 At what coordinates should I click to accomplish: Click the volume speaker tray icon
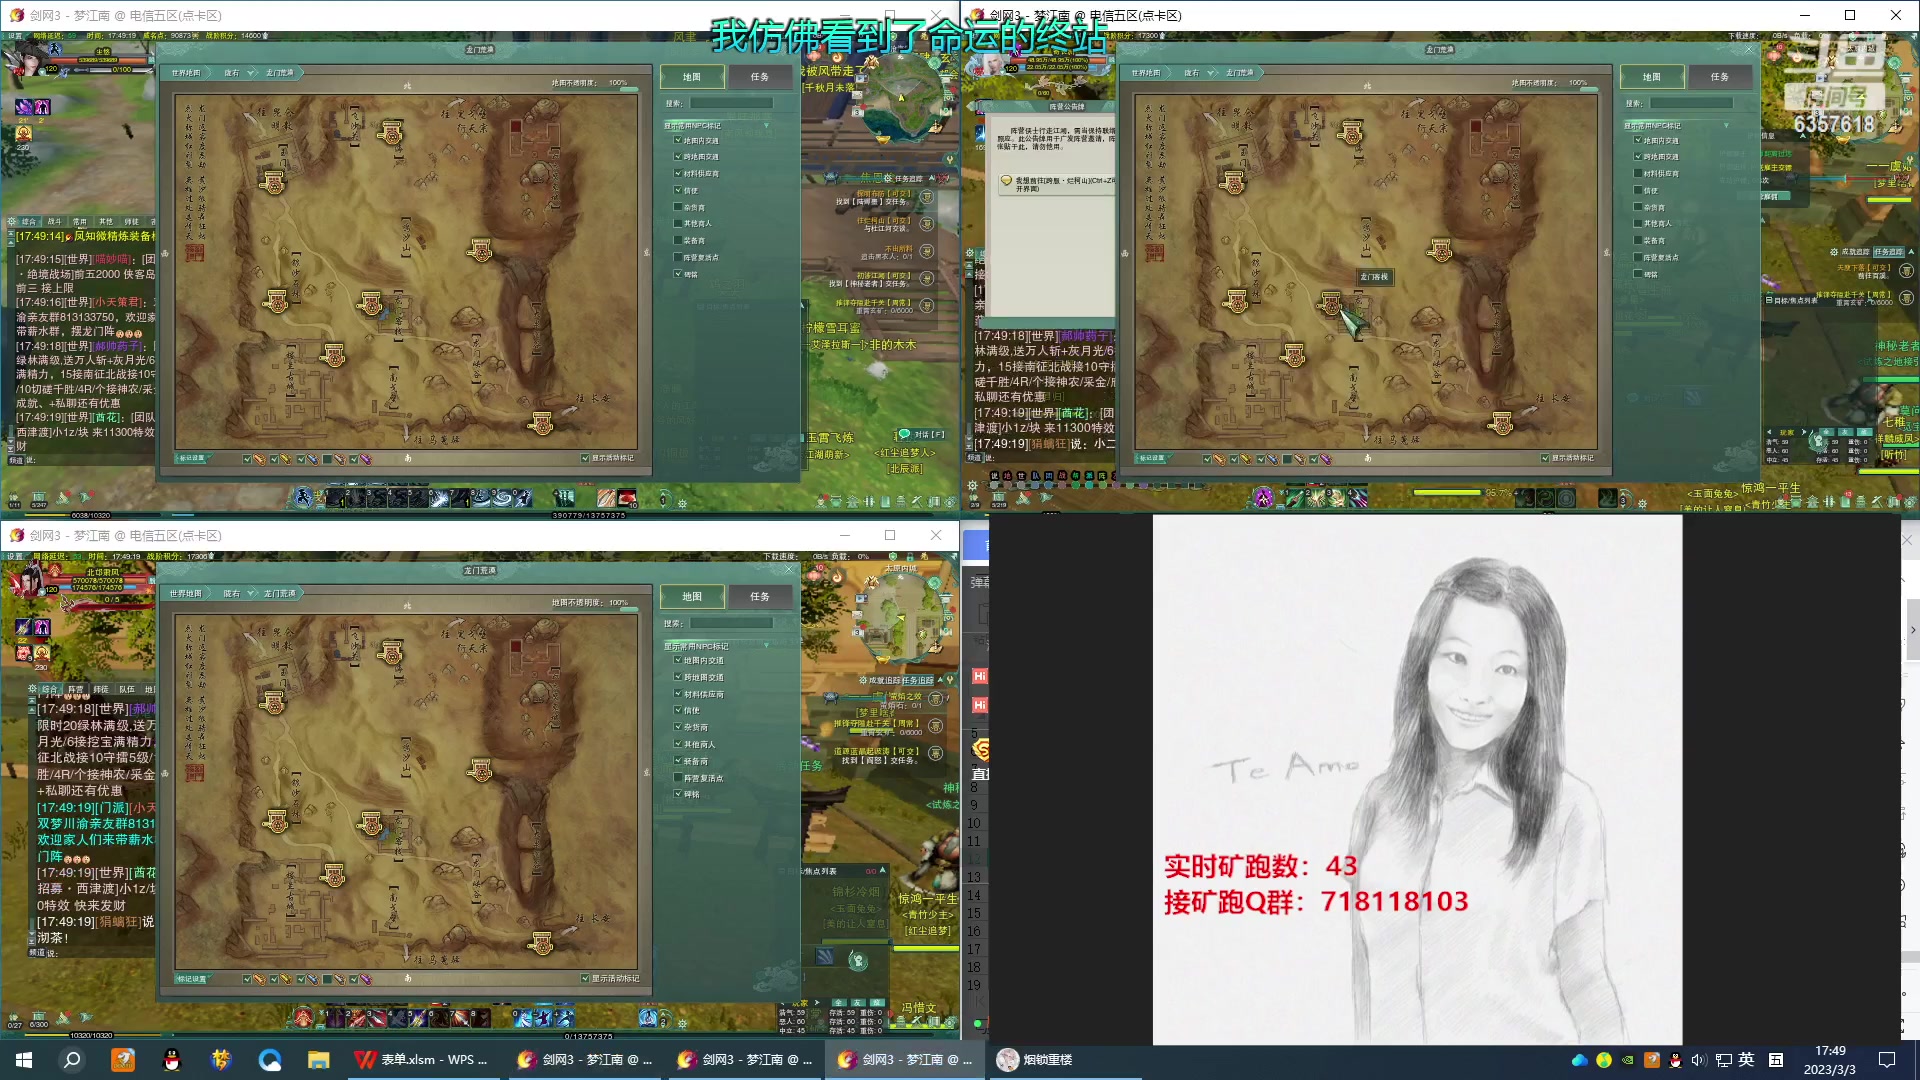(x=1698, y=1060)
